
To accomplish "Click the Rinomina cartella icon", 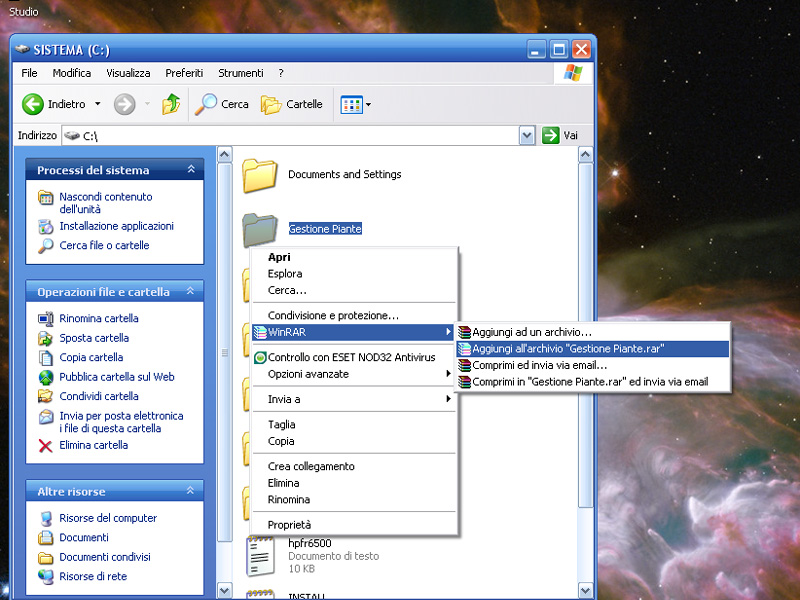I will 46,319.
